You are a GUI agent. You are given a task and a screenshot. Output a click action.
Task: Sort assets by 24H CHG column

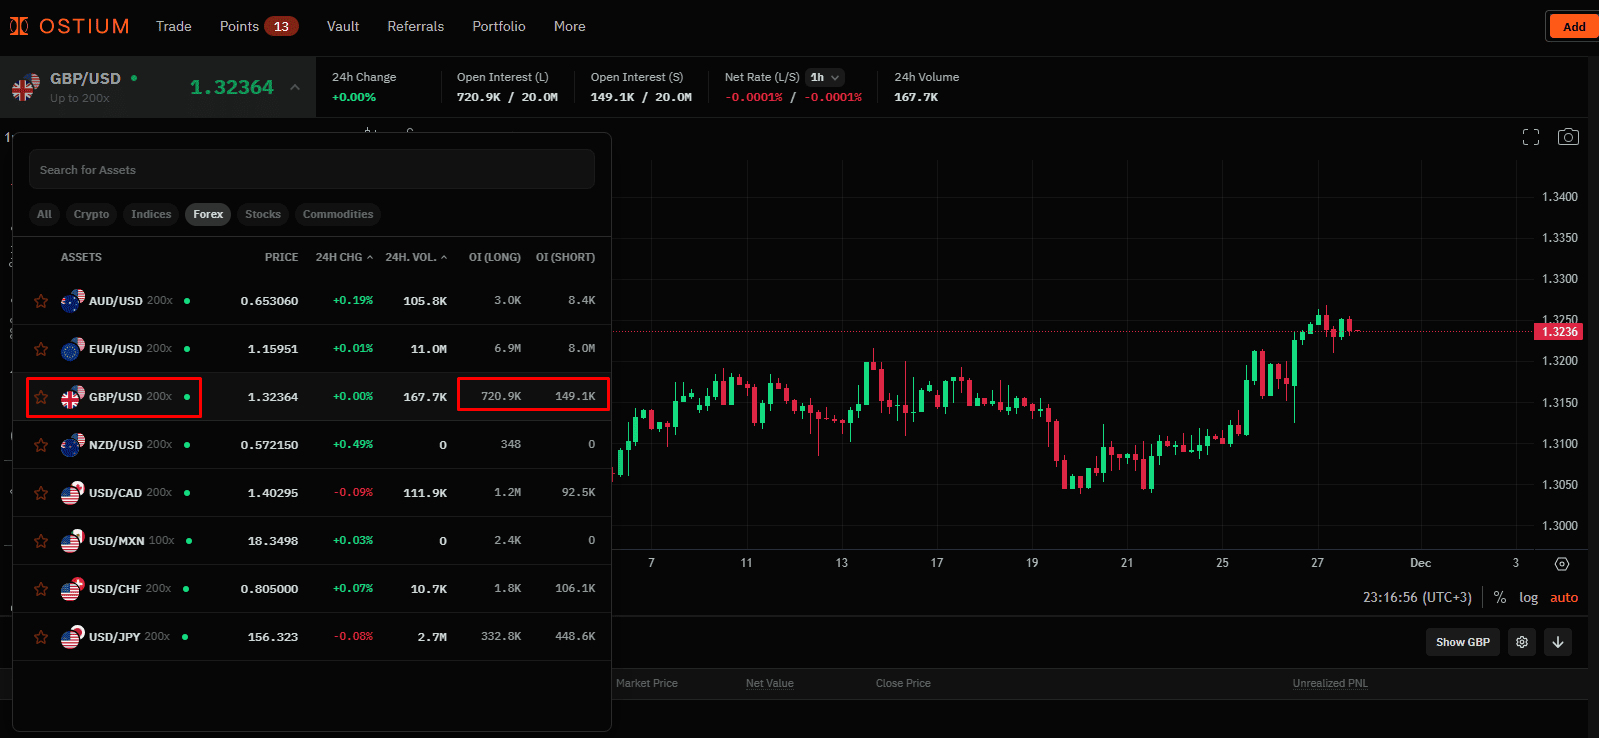(x=343, y=257)
